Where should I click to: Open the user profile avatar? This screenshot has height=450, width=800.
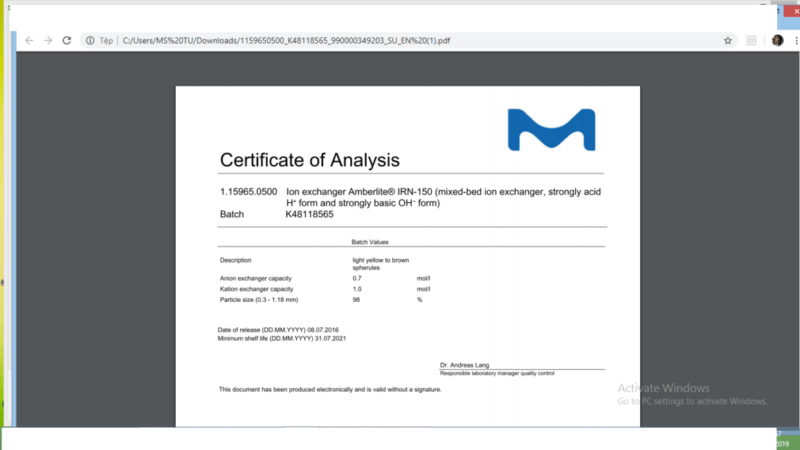tap(778, 40)
